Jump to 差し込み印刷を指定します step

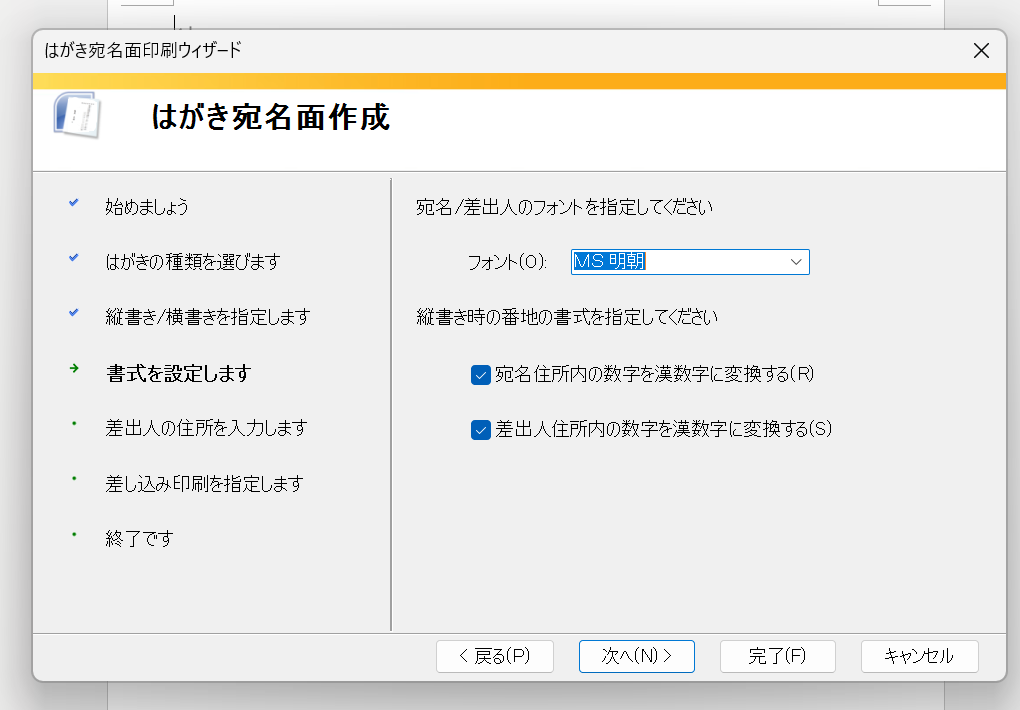204,484
